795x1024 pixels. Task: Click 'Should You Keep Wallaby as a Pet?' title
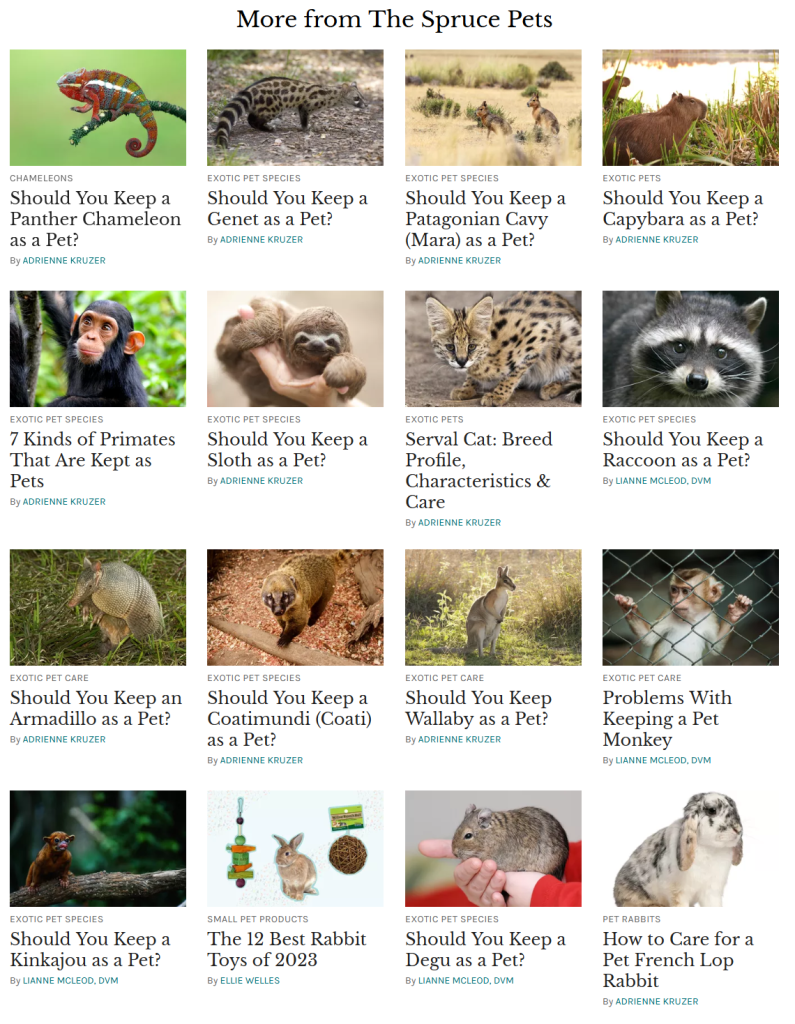pyautogui.click(x=478, y=708)
